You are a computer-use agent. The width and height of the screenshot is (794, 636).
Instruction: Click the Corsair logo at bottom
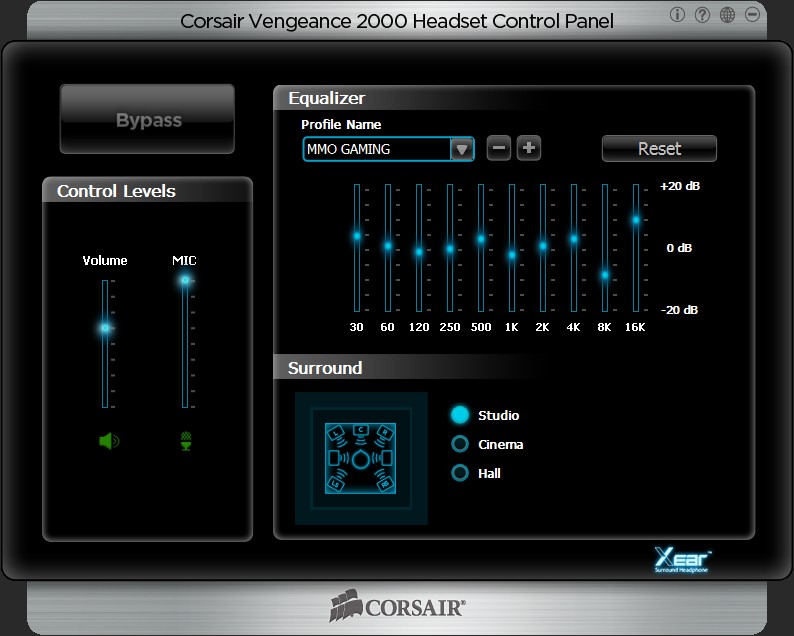(397, 607)
